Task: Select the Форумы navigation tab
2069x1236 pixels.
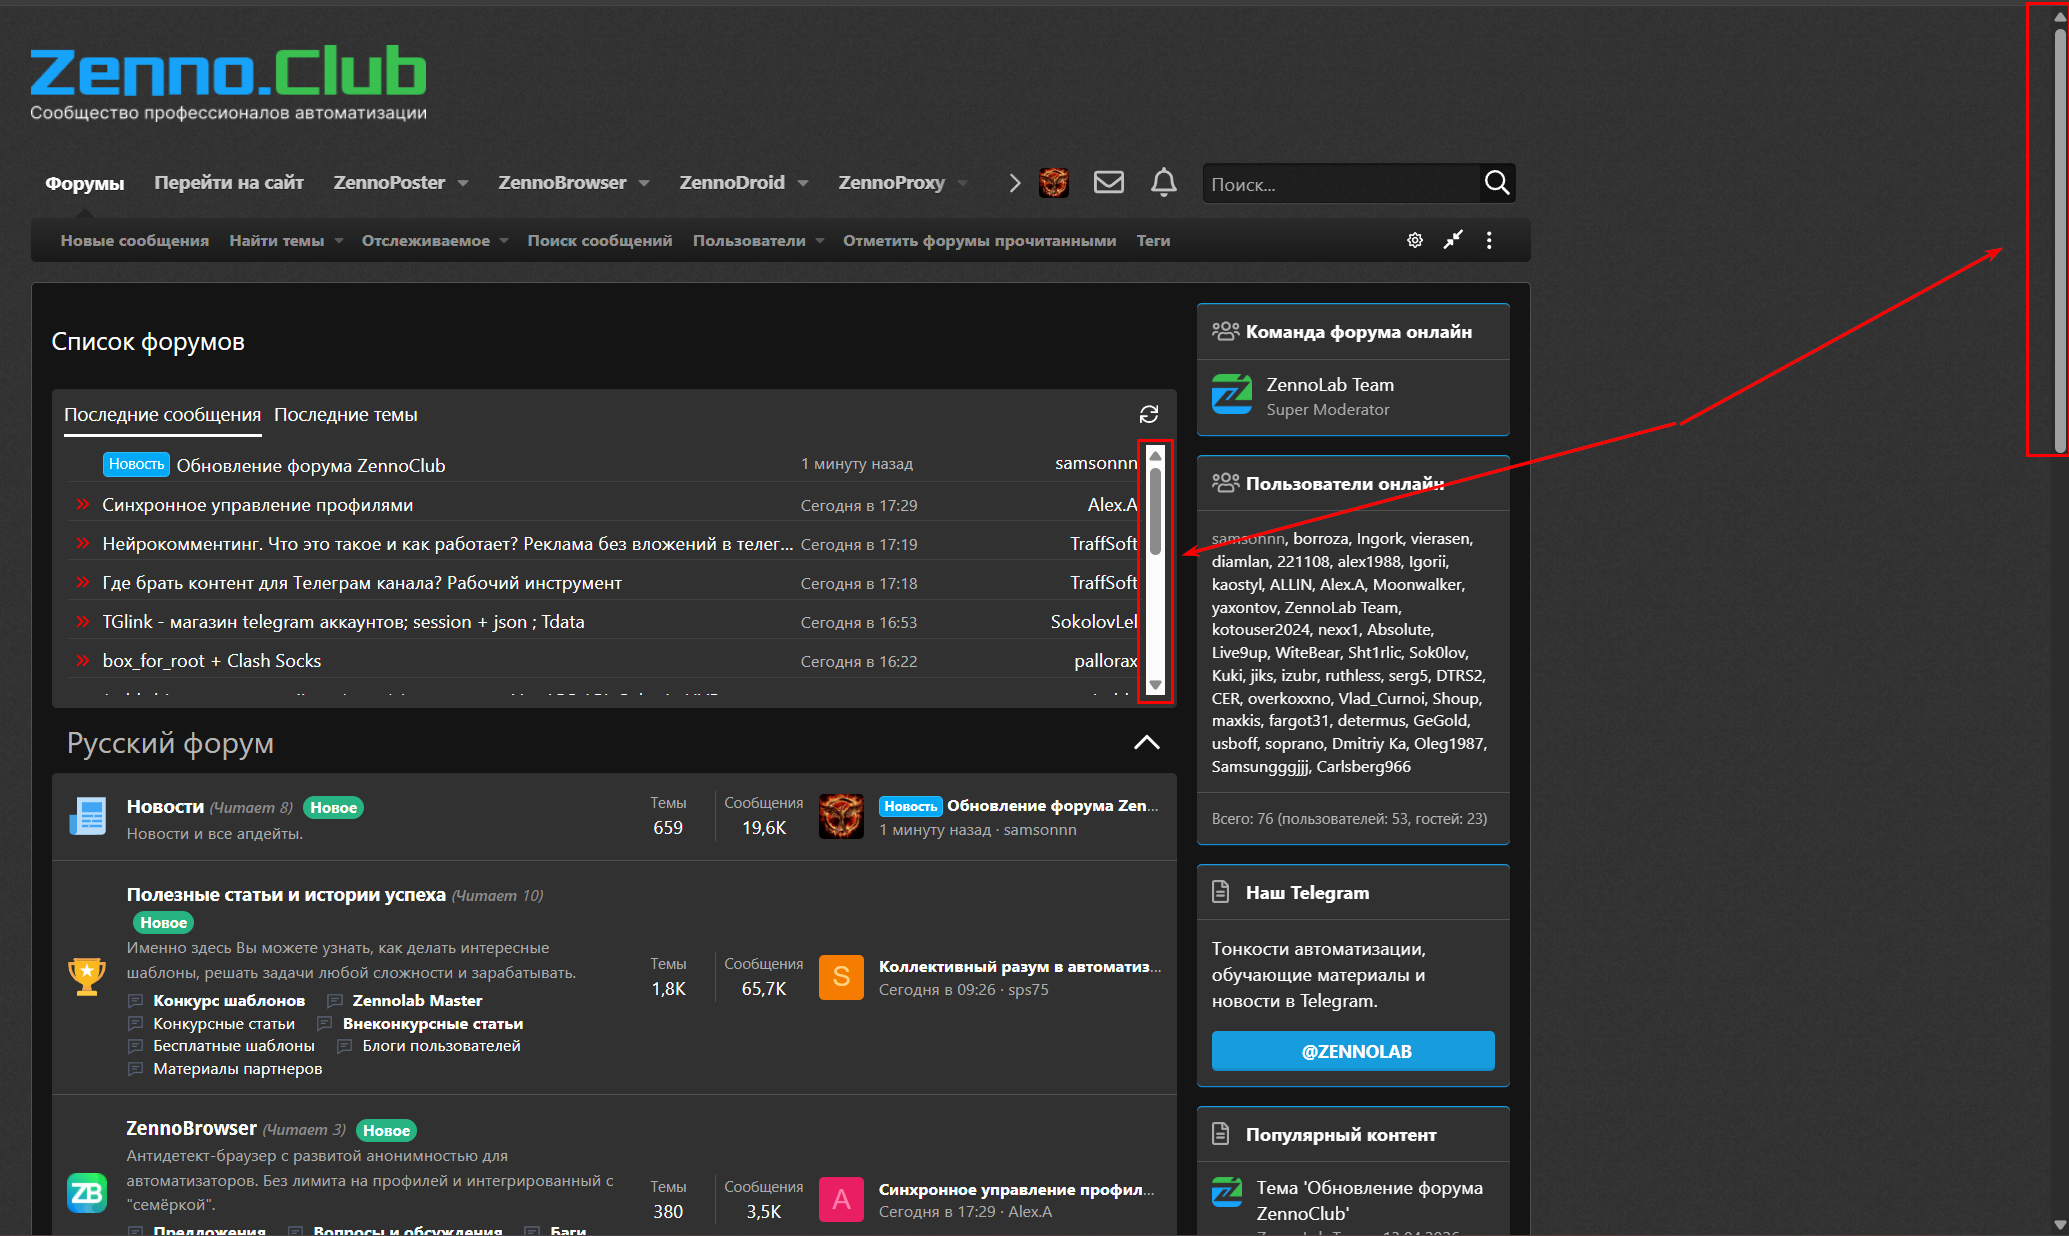Action: tap(85, 184)
